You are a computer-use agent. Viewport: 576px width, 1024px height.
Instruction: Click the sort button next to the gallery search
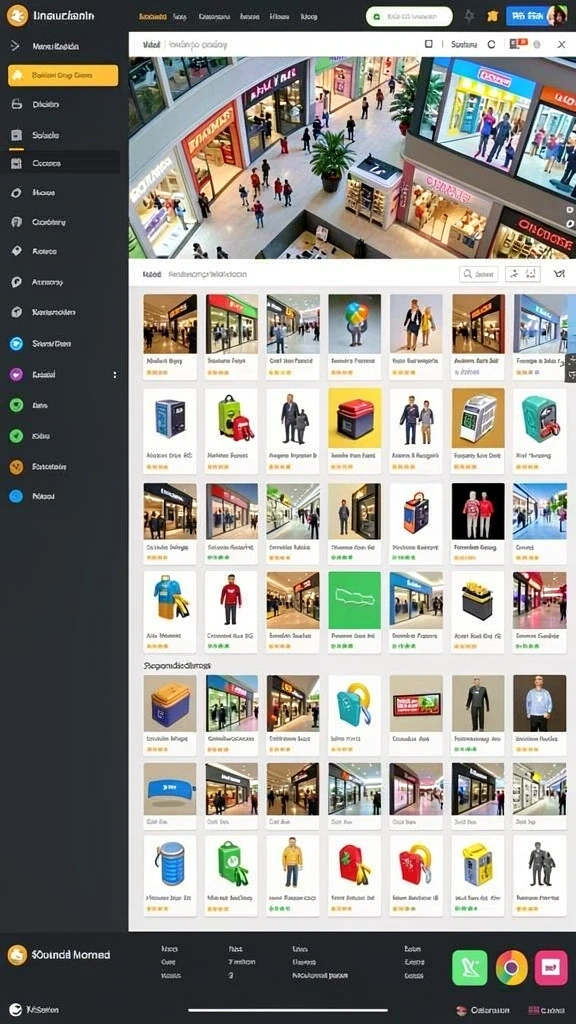point(523,274)
